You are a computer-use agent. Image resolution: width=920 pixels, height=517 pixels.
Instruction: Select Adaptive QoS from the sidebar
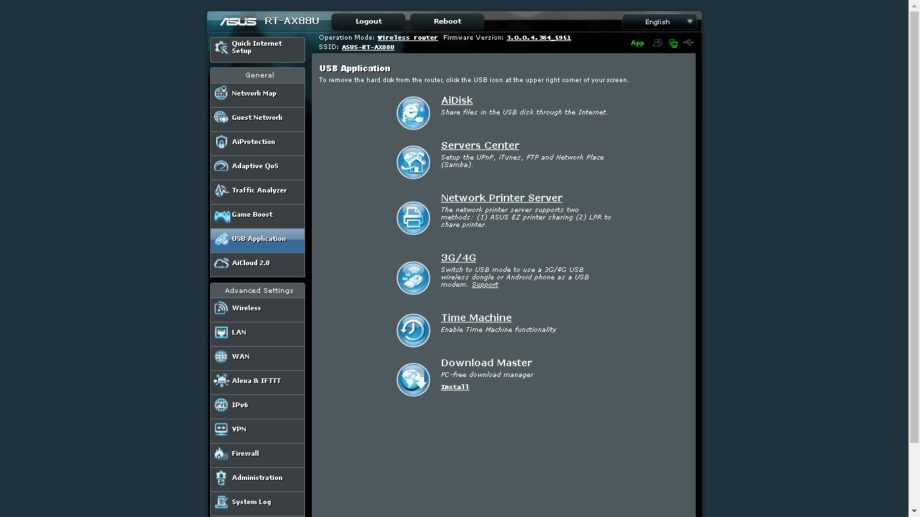pos(257,166)
